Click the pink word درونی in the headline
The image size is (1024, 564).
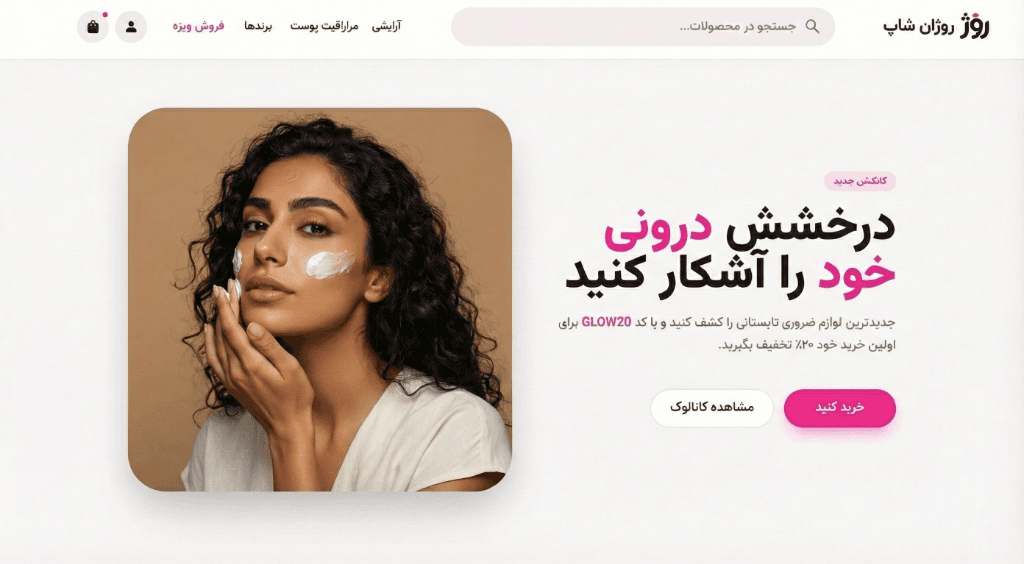(657, 230)
